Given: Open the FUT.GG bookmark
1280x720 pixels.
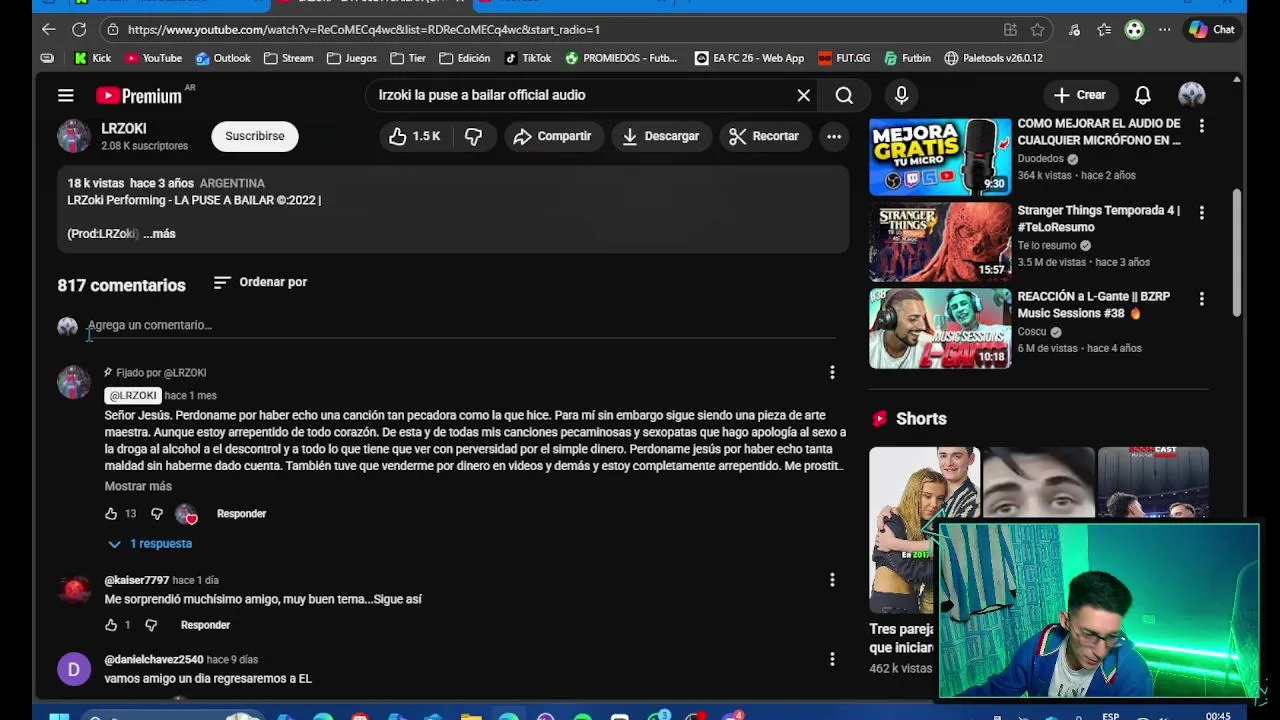Looking at the screenshot, I should [844, 58].
